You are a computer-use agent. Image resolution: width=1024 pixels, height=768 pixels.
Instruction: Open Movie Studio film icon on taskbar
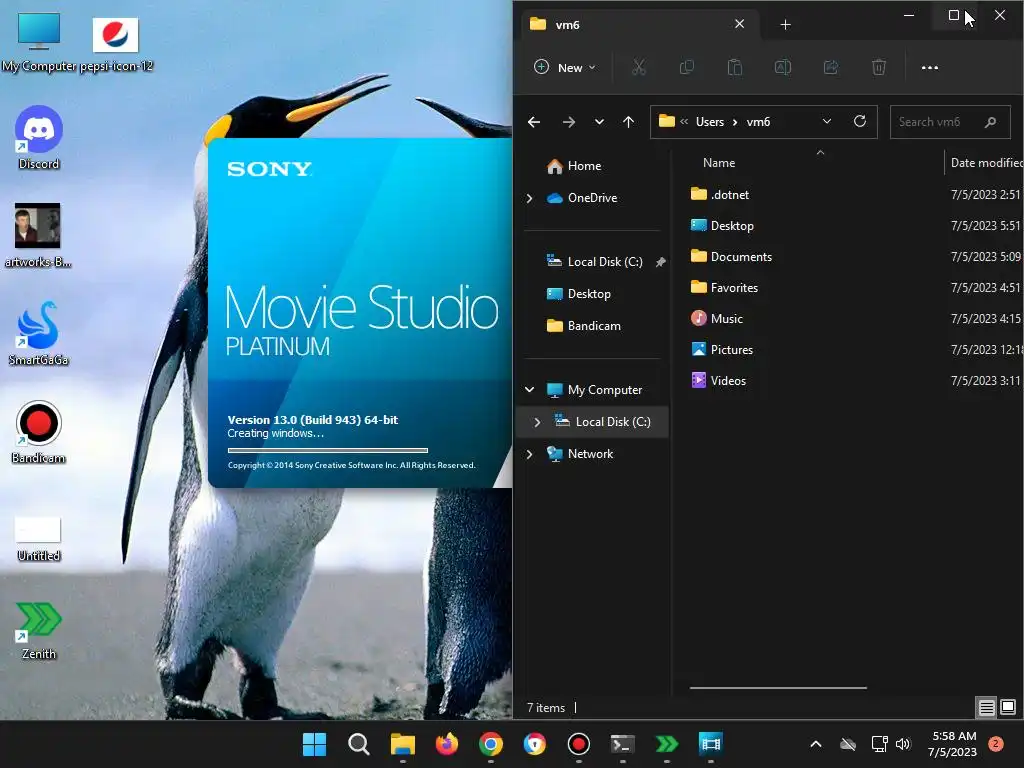(x=711, y=744)
